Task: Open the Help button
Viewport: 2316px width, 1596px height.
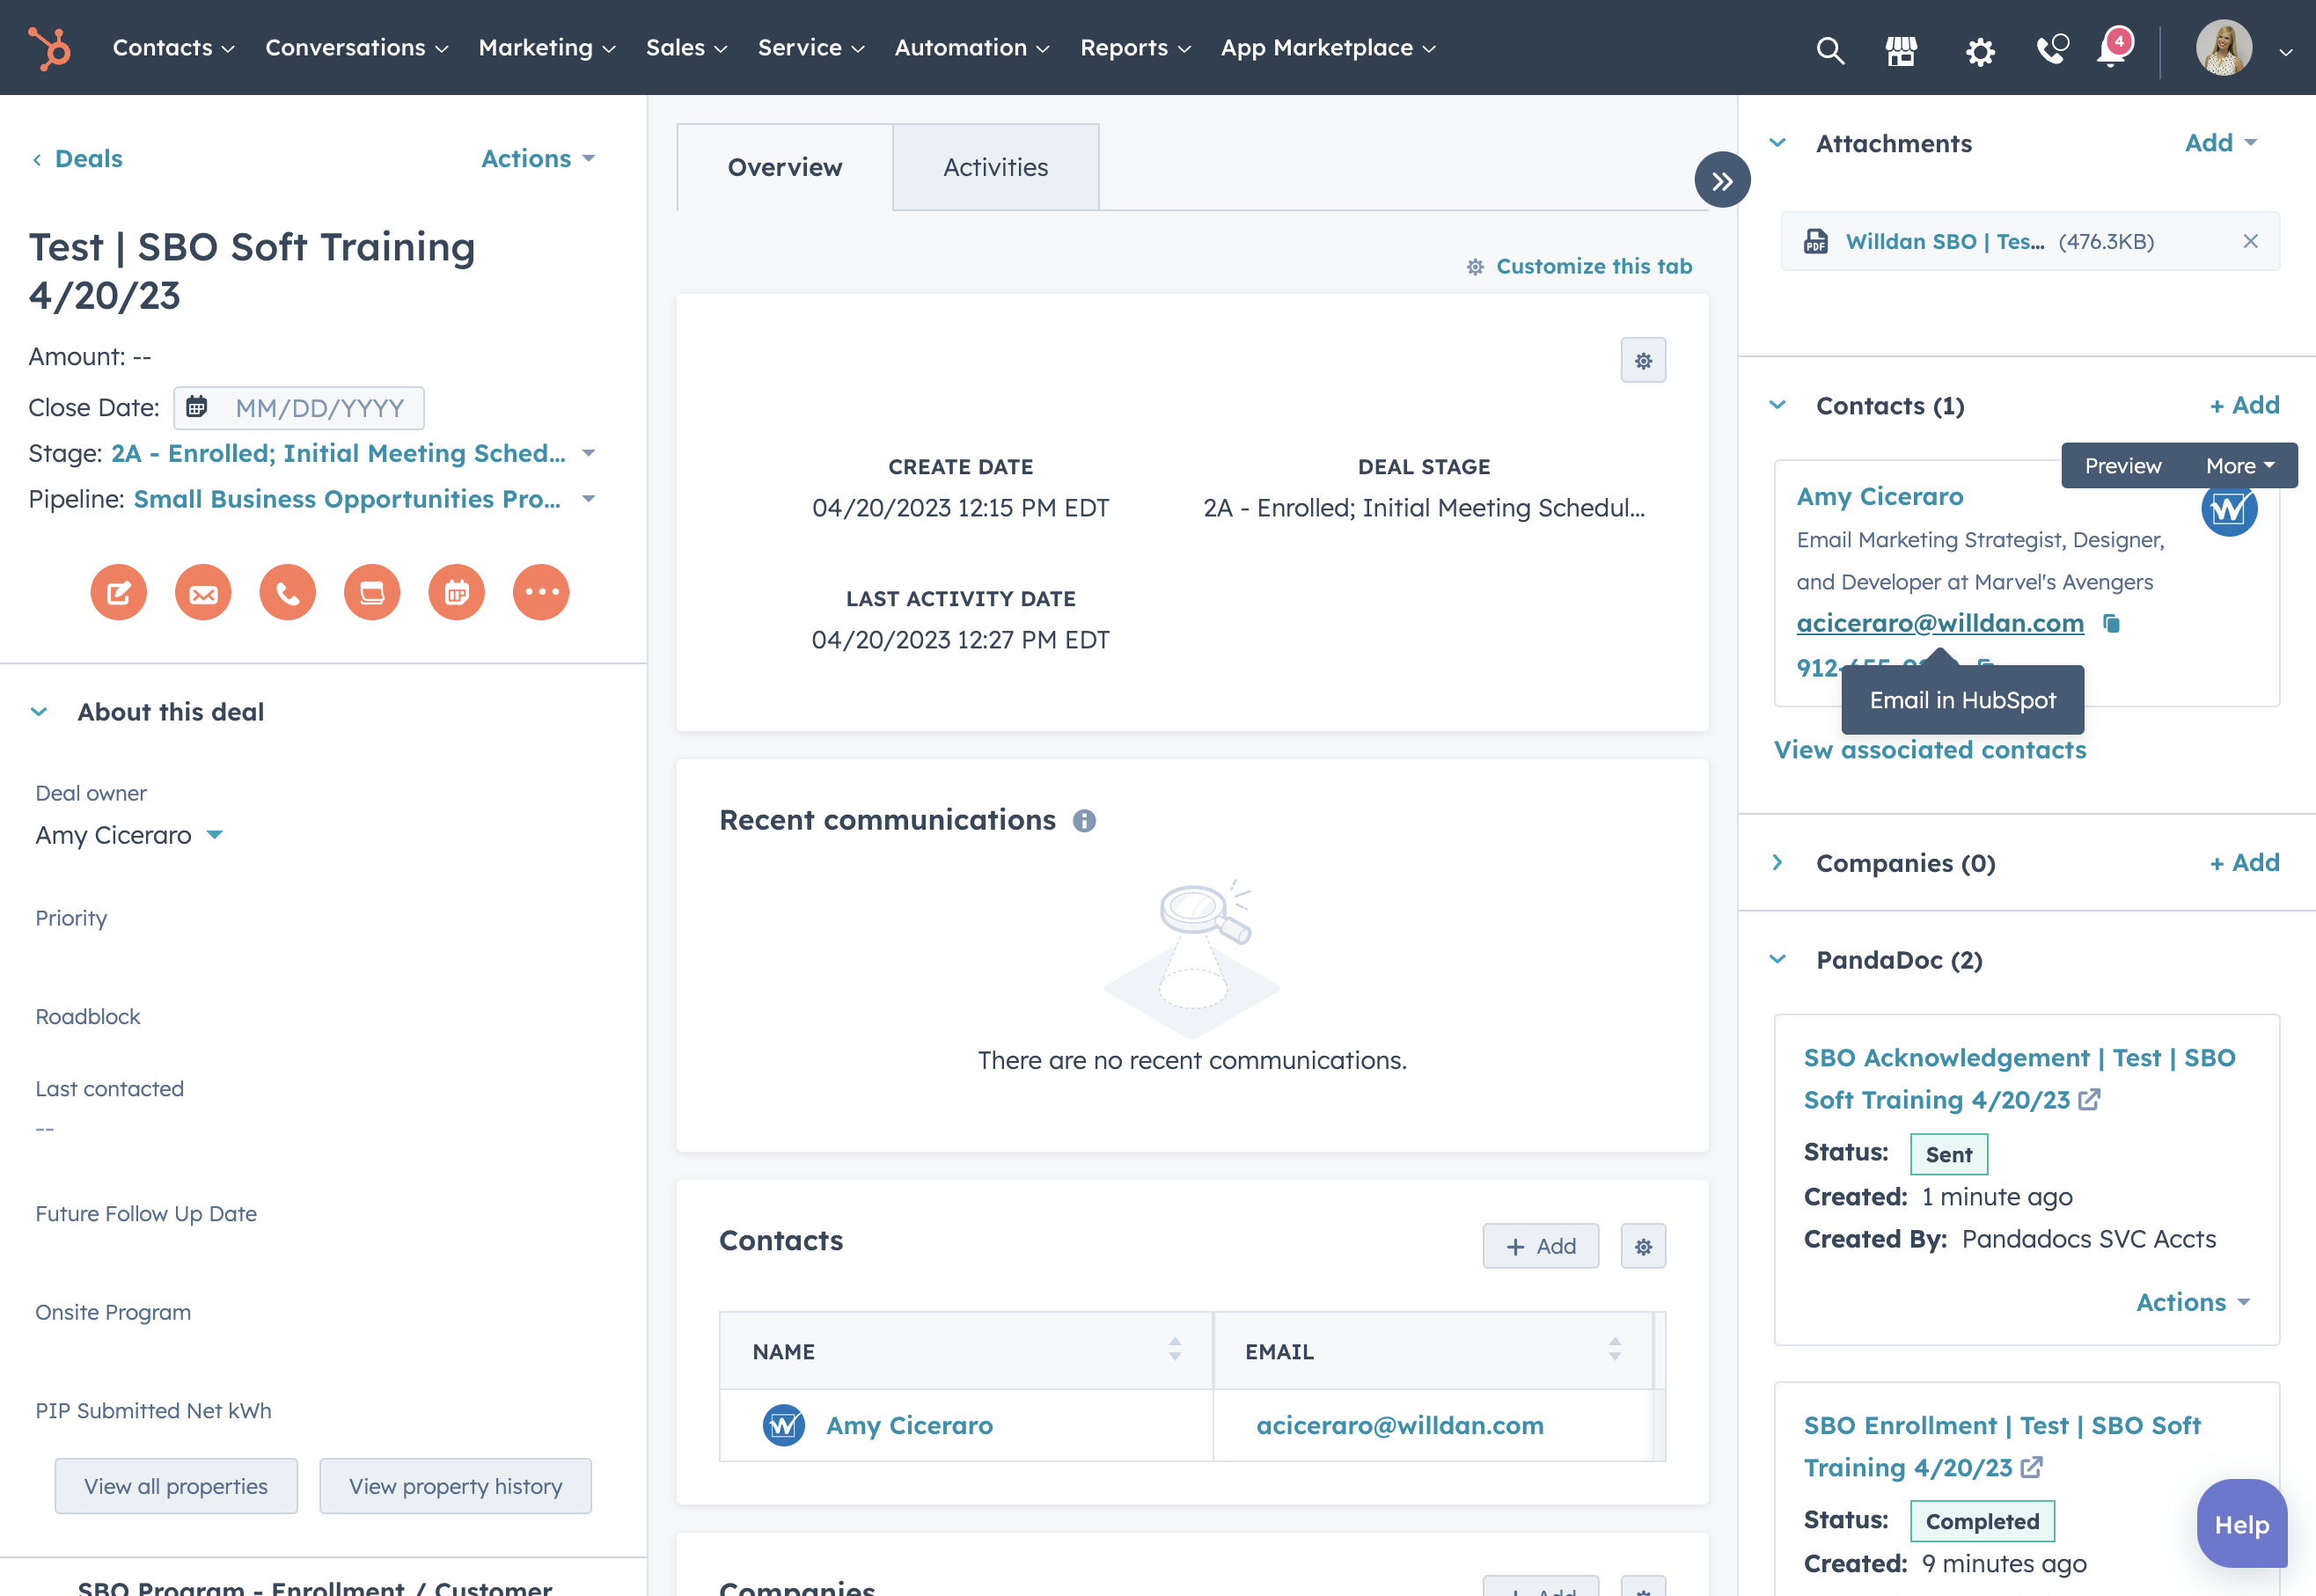Action: coord(2241,1524)
